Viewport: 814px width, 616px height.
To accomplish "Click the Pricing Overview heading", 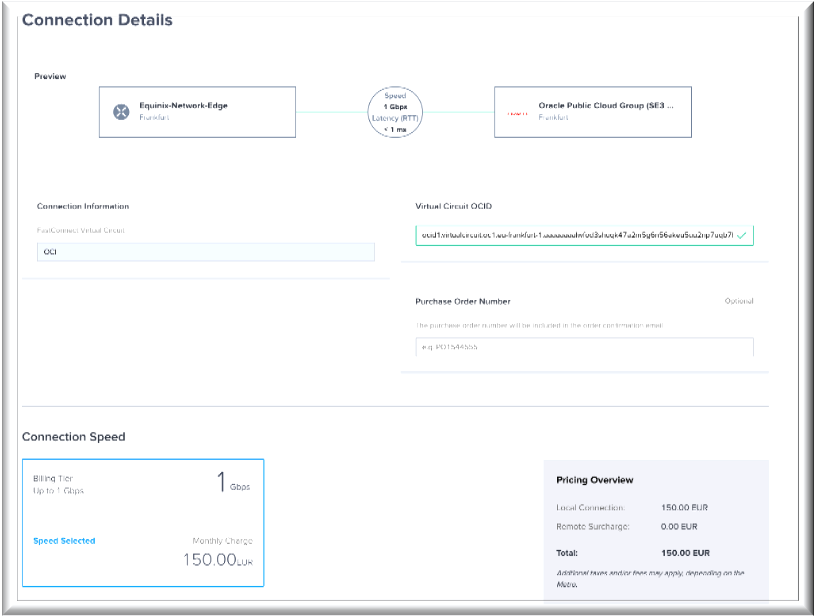I will (595, 480).
